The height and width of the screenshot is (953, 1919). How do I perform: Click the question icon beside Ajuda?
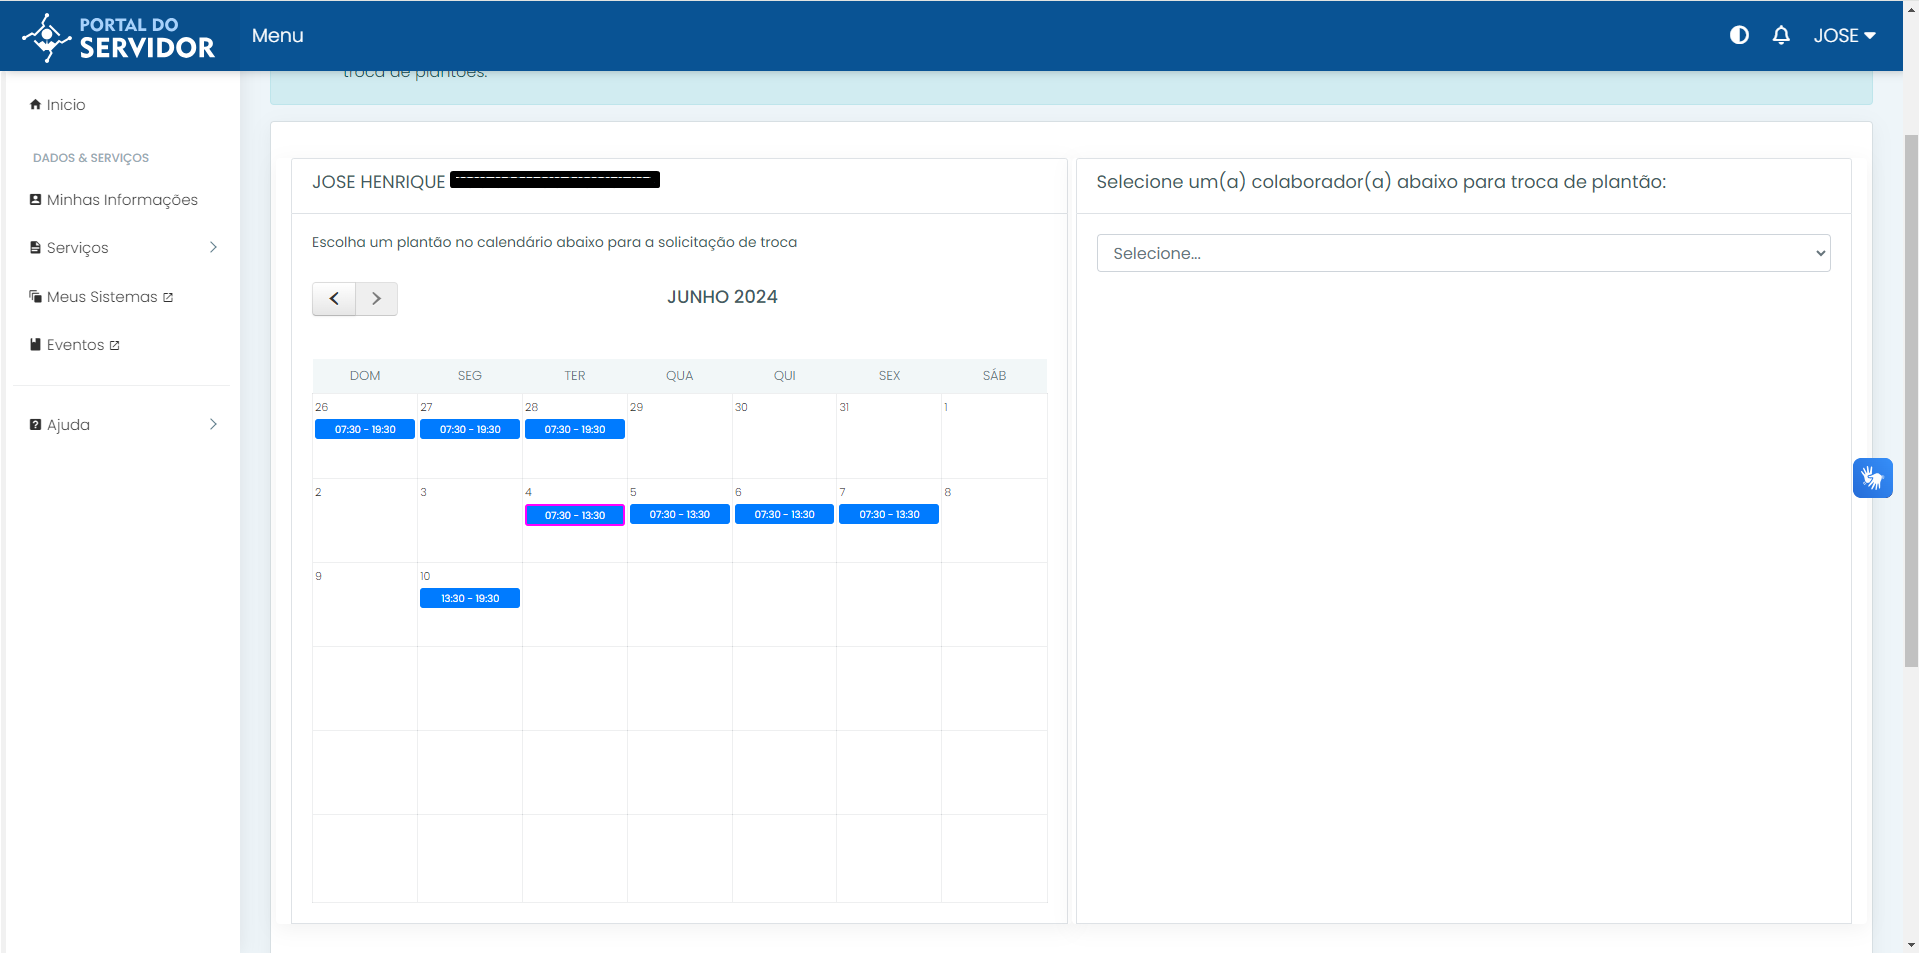(x=35, y=424)
